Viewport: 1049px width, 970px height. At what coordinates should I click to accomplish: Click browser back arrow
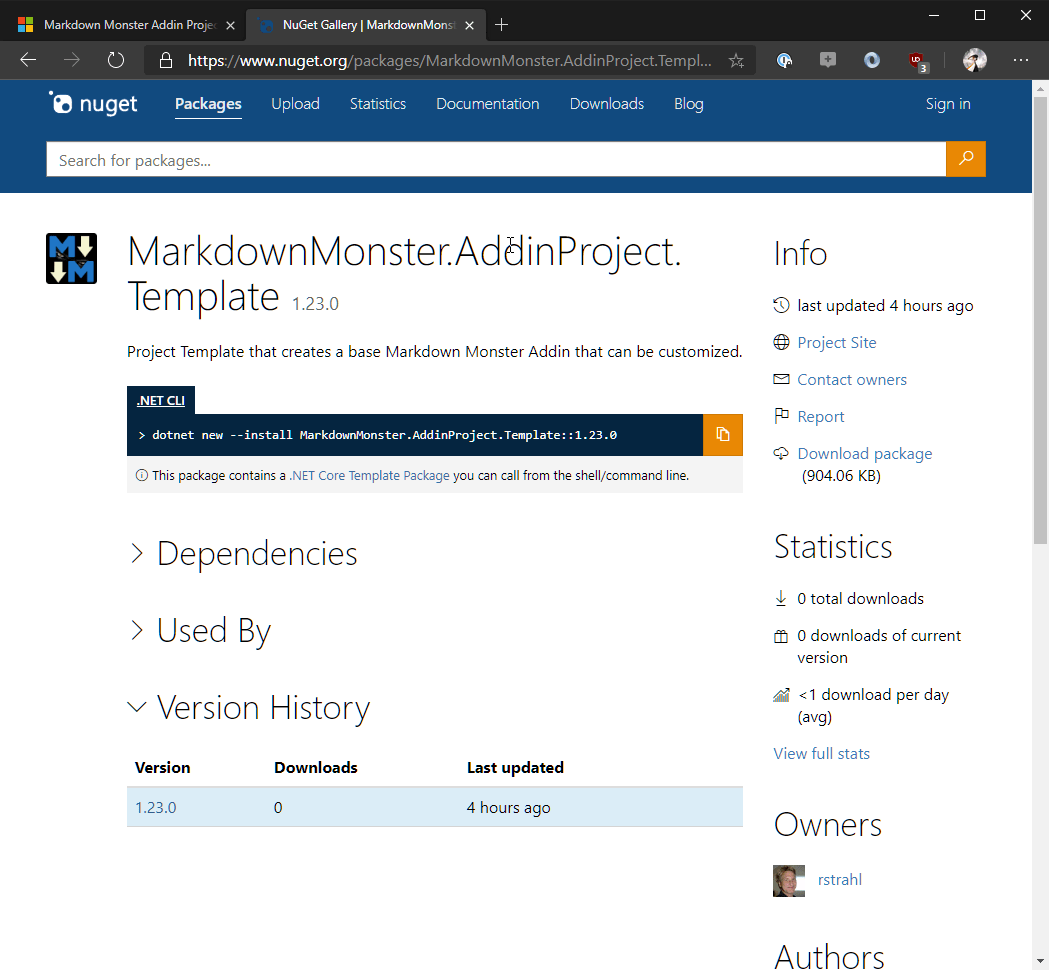(x=28, y=60)
